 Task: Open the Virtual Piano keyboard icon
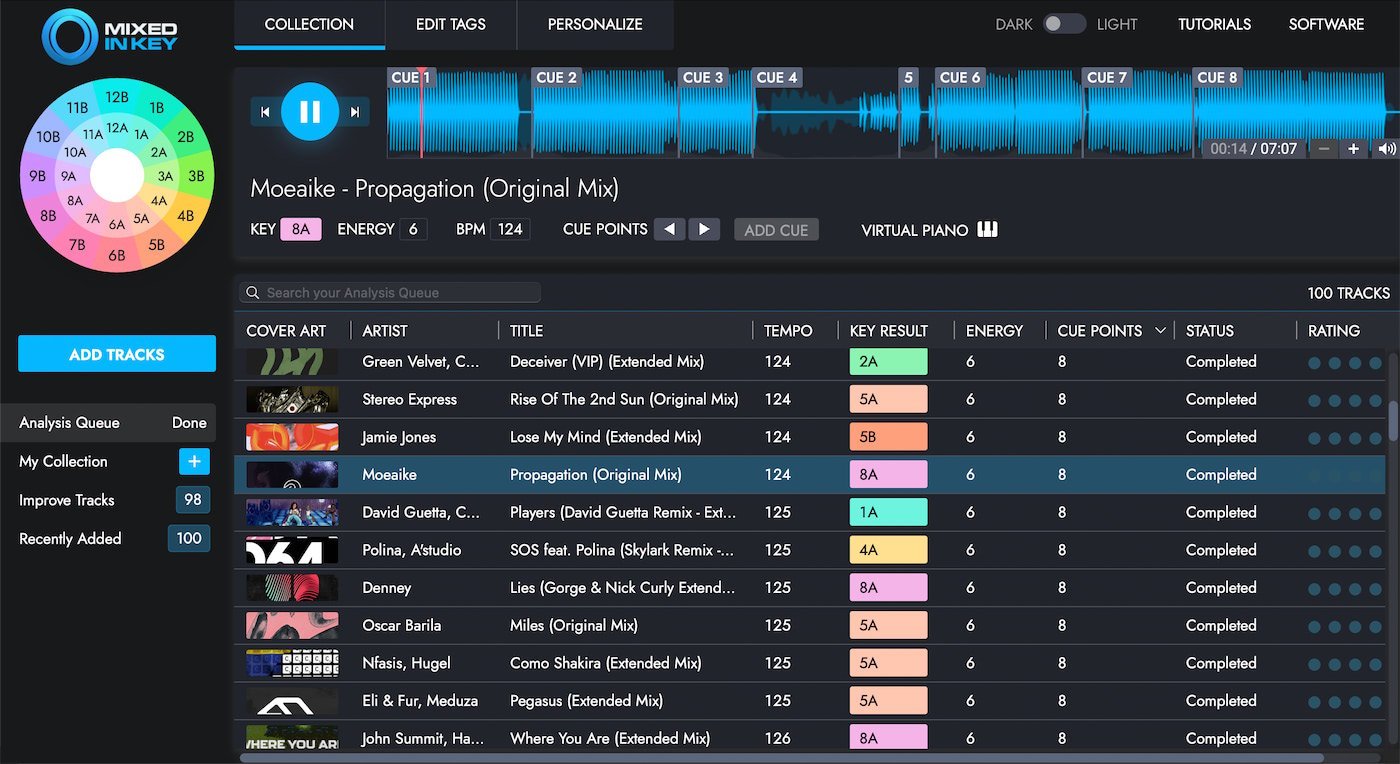987,230
